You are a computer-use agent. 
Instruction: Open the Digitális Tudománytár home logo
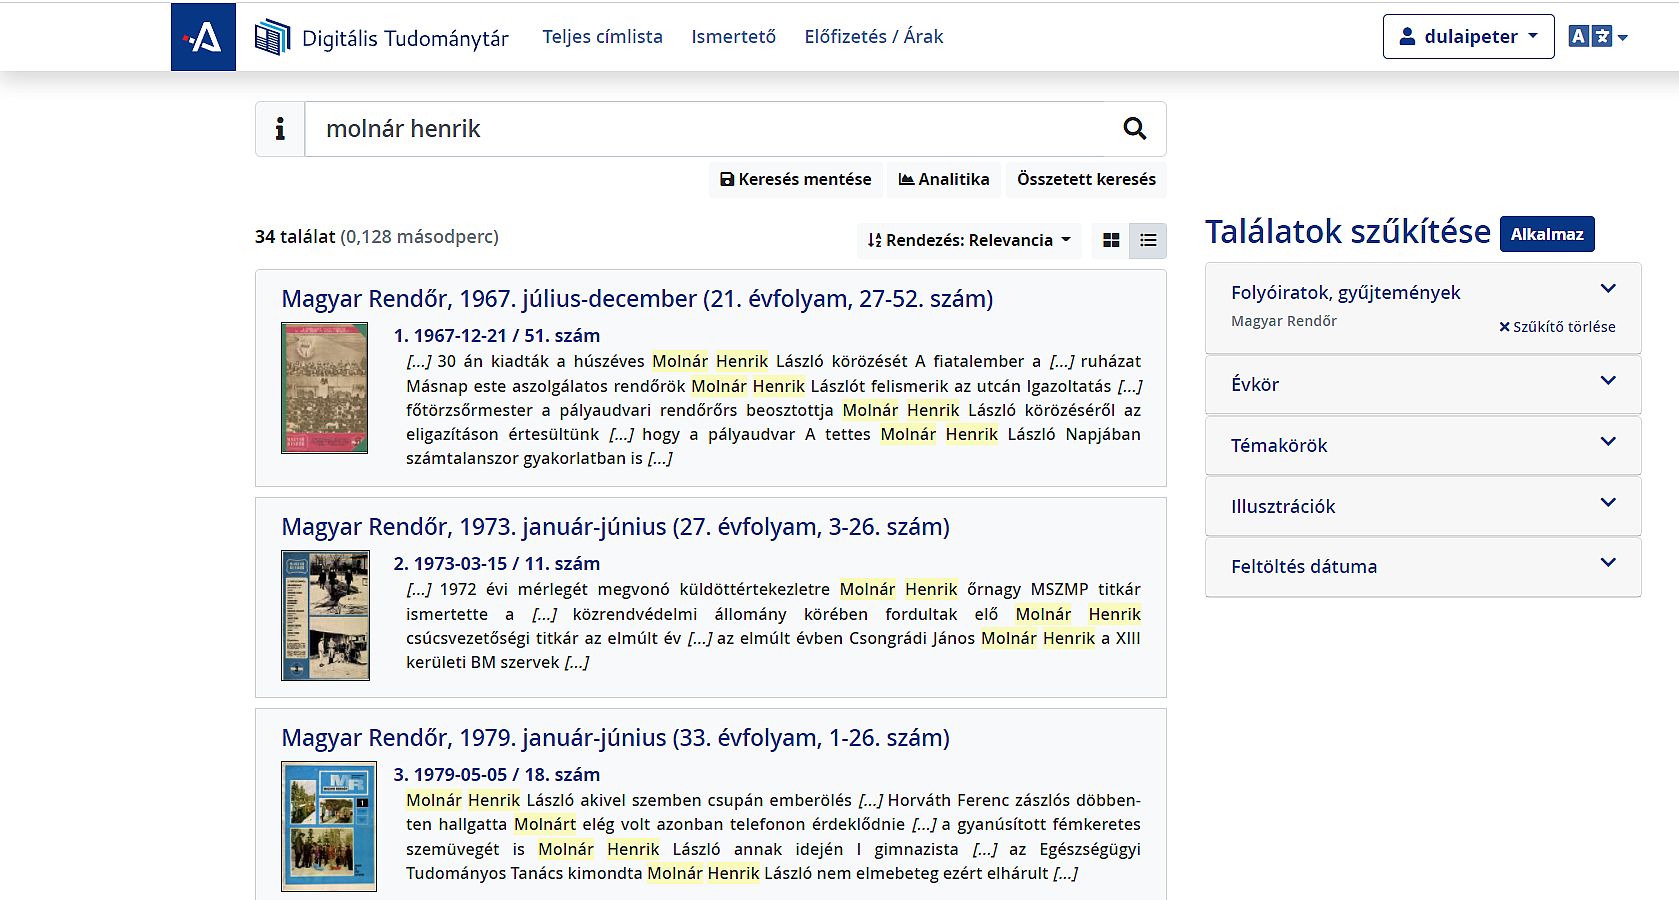382,38
